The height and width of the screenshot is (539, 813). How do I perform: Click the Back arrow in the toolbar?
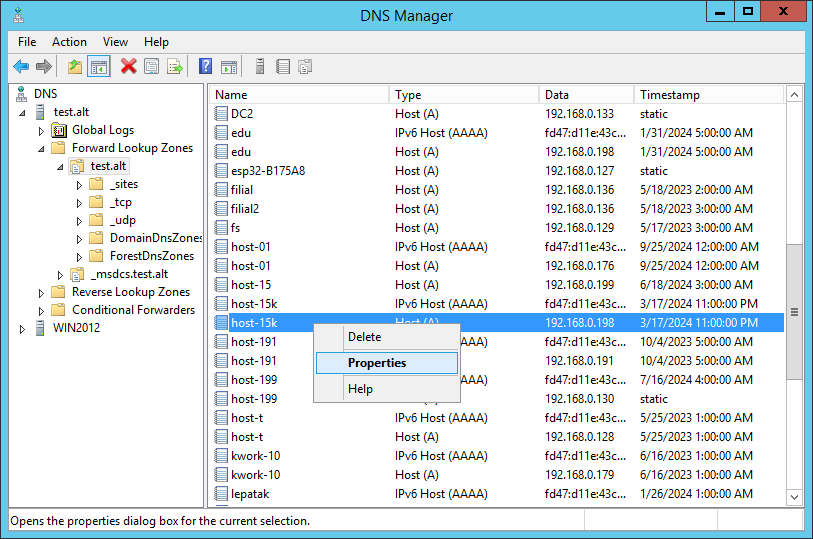coord(20,67)
